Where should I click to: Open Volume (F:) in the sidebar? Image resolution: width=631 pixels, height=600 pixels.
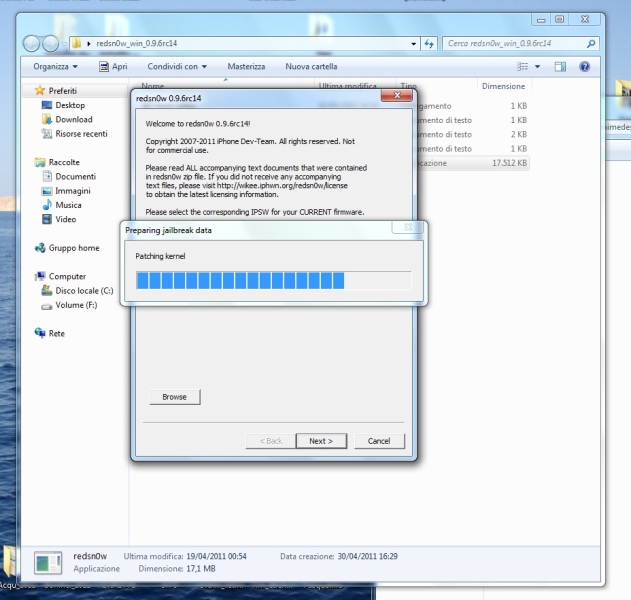(x=76, y=305)
